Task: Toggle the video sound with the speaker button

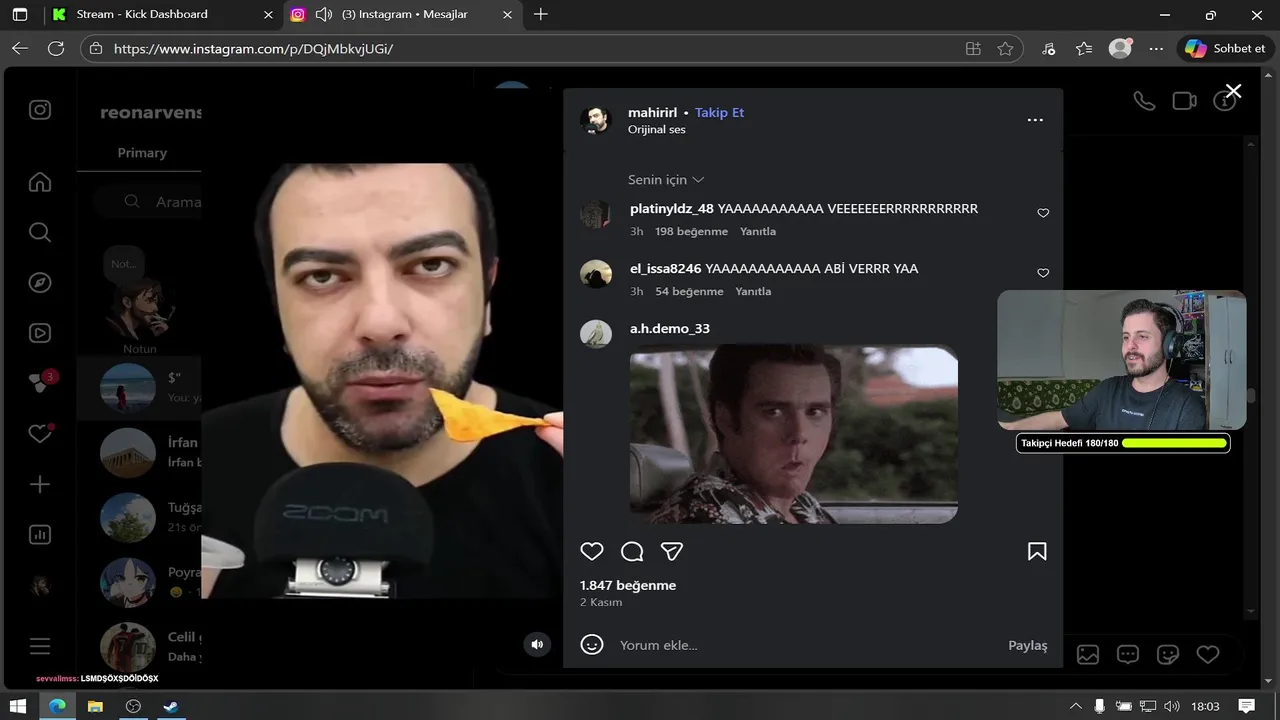Action: [537, 644]
